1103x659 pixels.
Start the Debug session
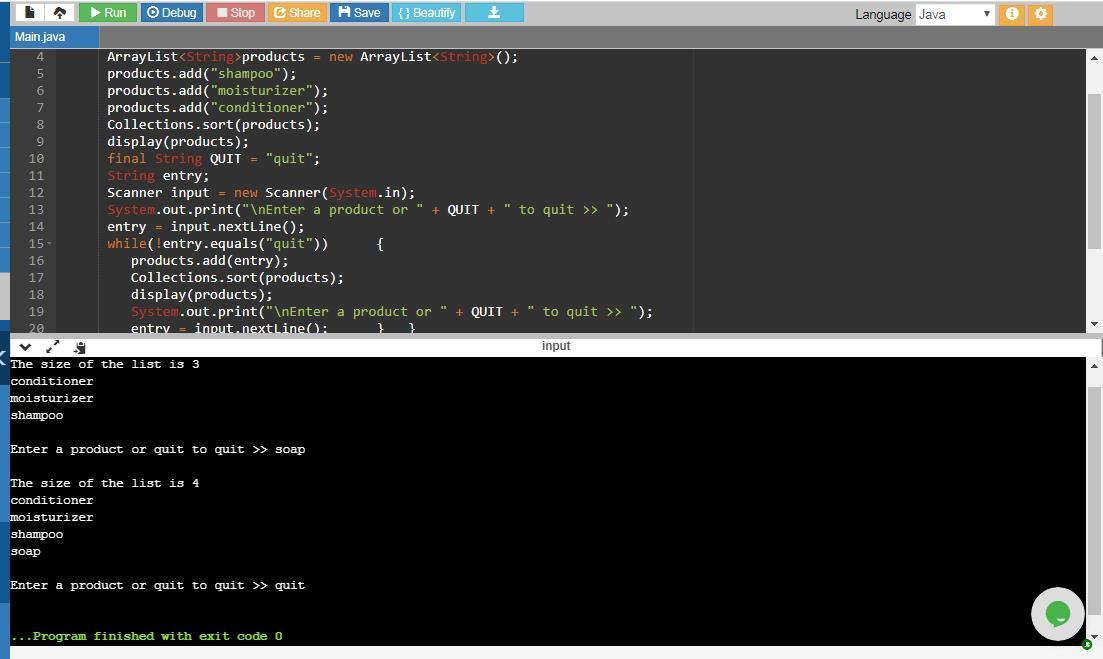tap(172, 13)
